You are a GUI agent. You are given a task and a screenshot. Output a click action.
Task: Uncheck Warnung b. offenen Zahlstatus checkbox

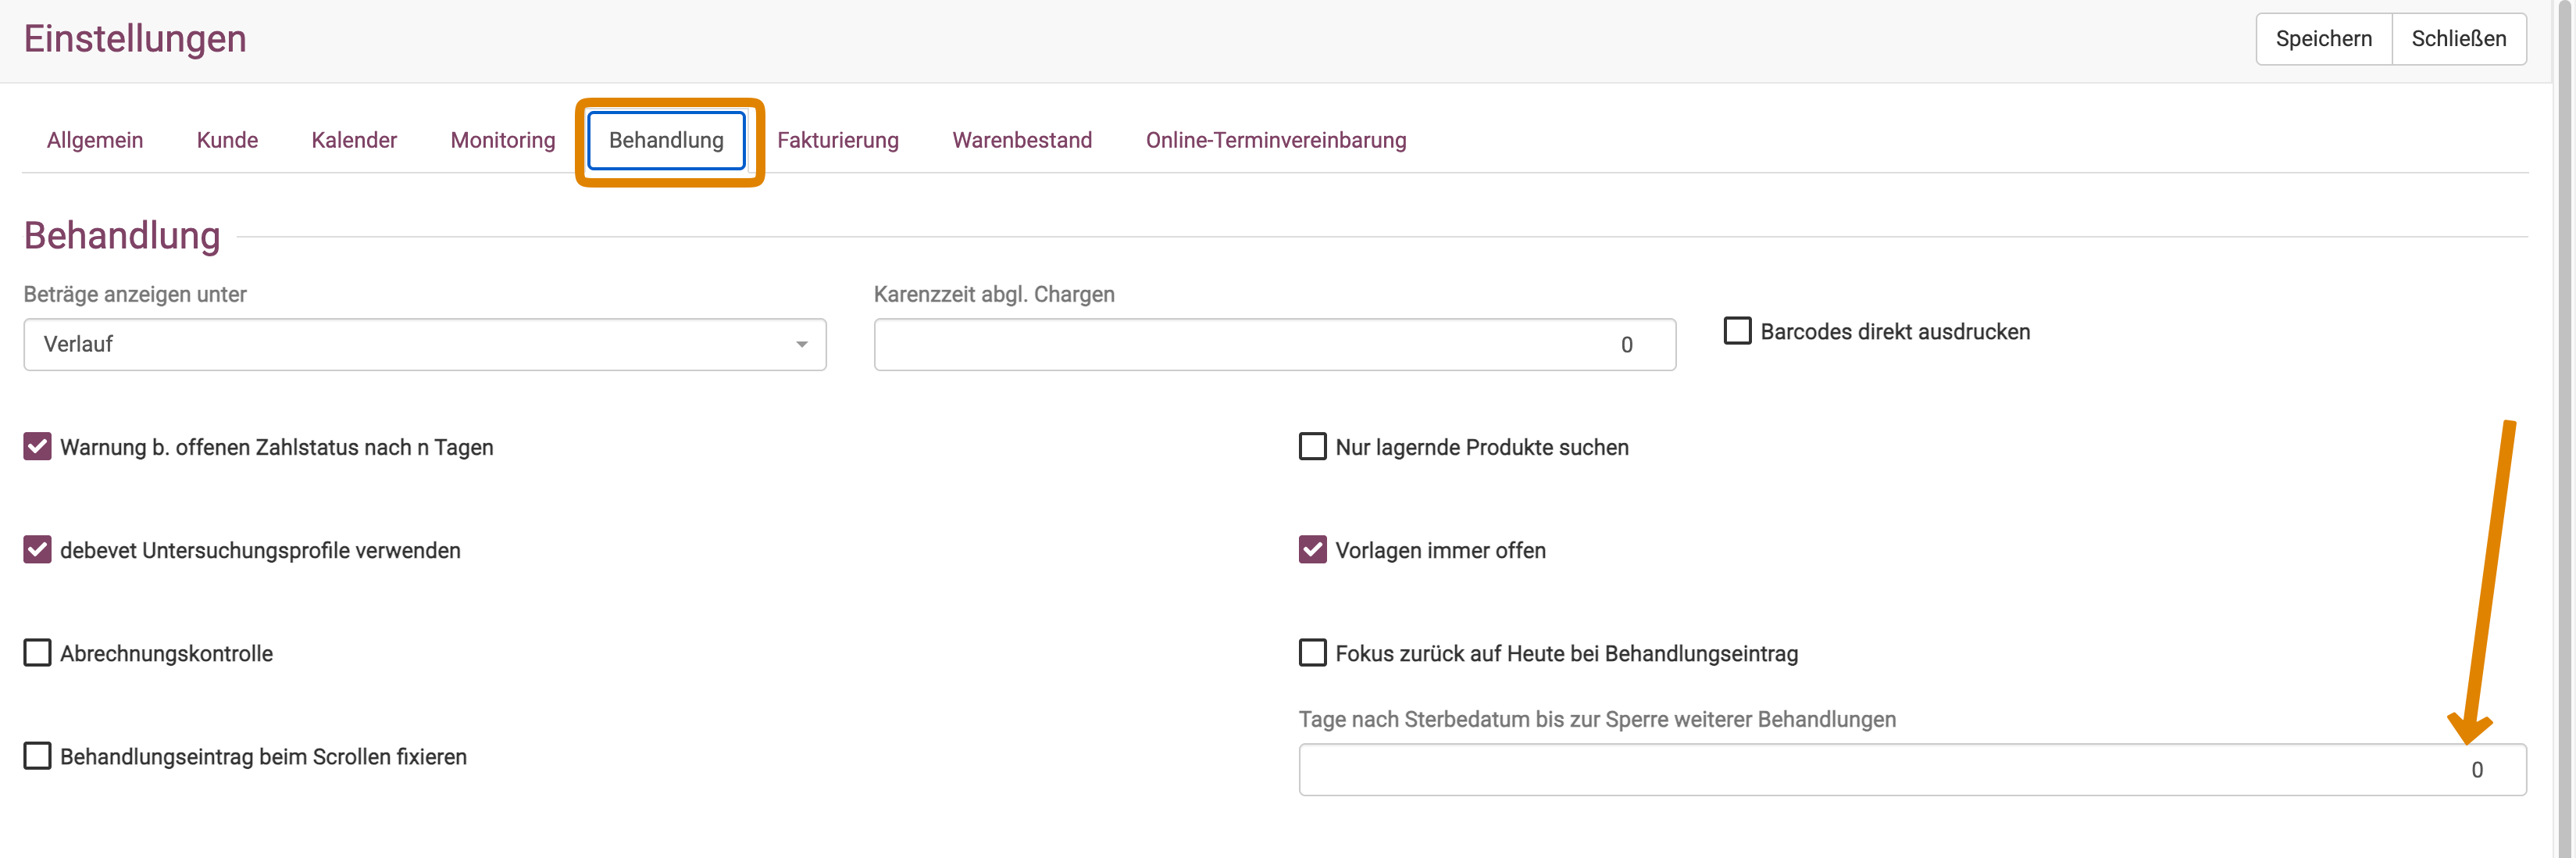point(38,447)
